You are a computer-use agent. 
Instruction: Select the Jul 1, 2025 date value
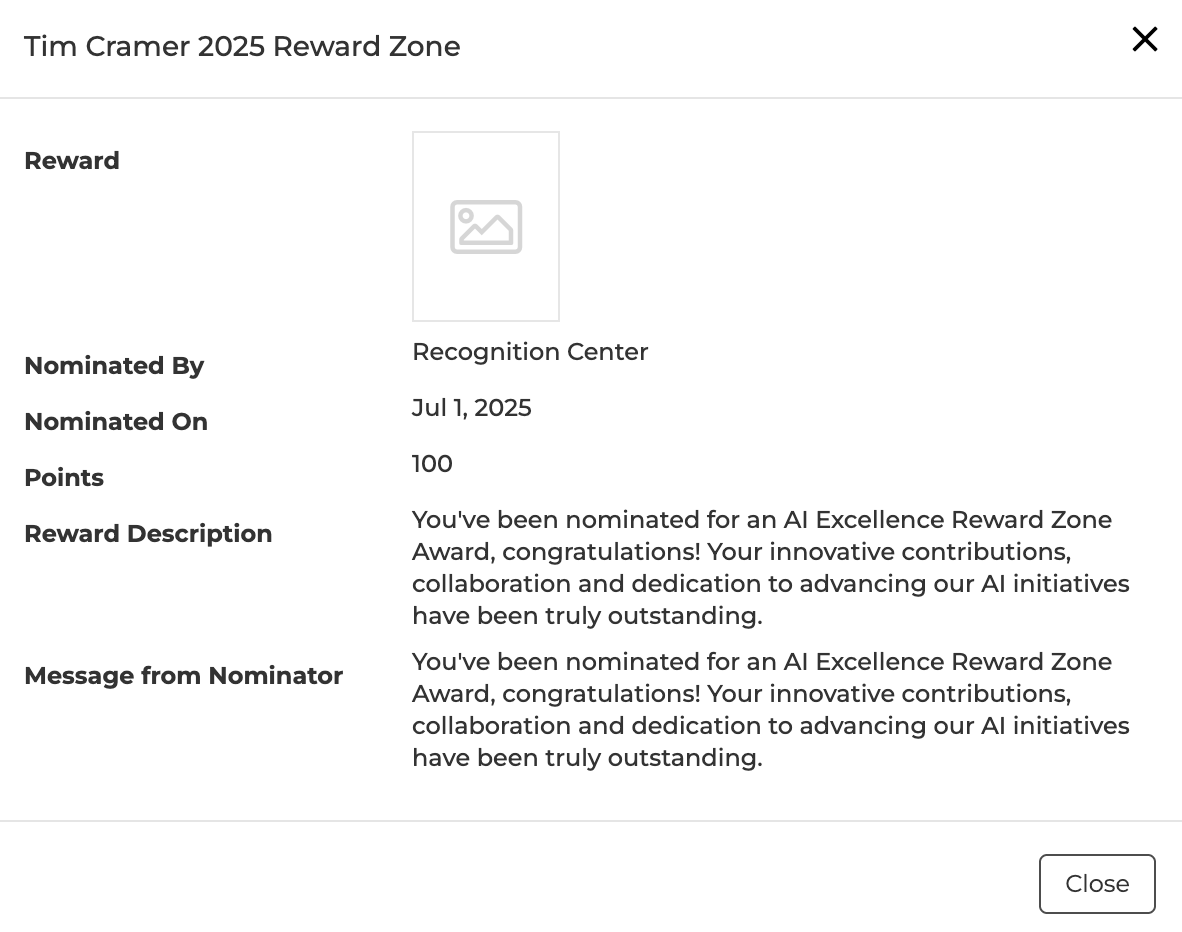pos(471,407)
